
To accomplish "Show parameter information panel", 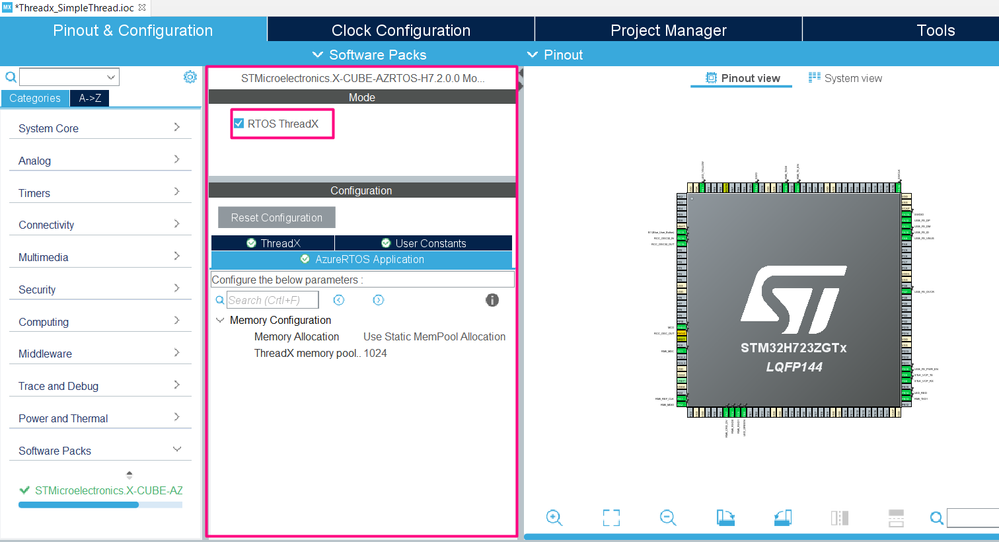I will [x=492, y=300].
